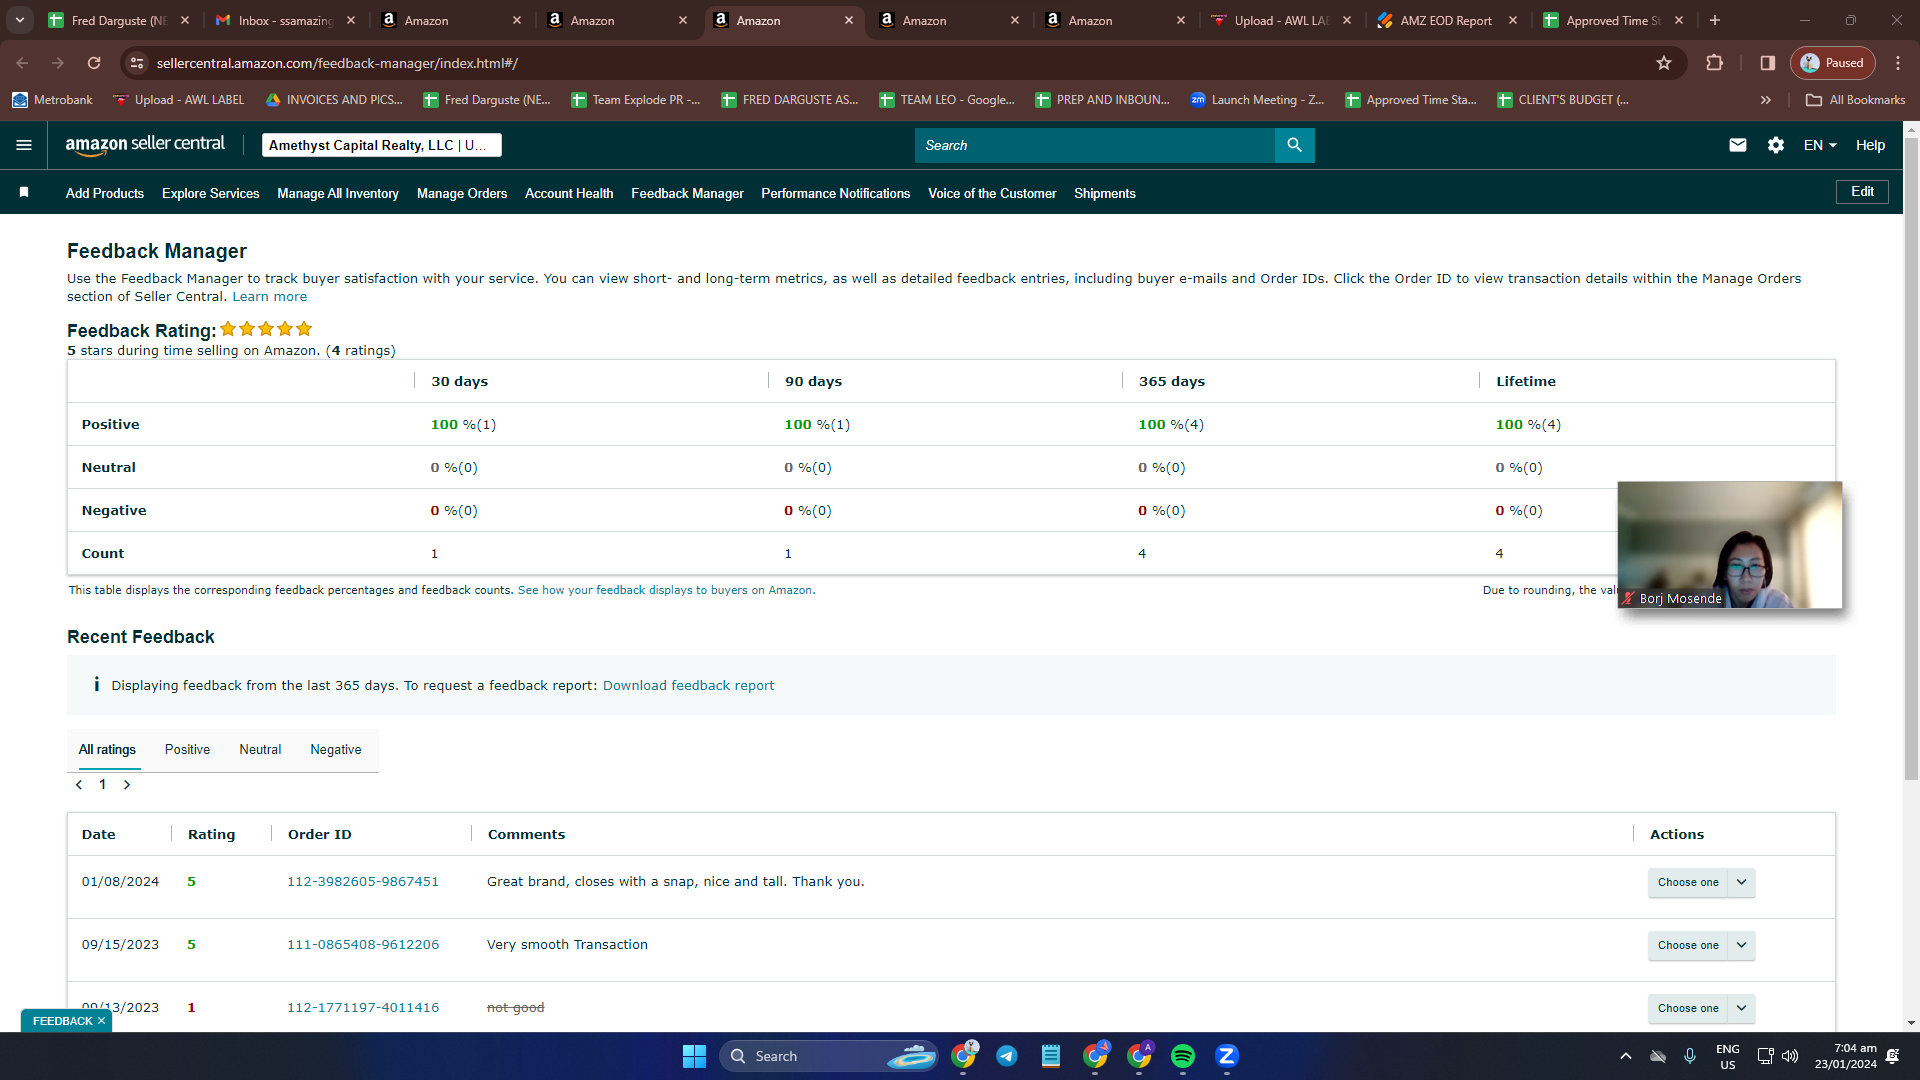Bookmark this page with the star icon
Screen dimensions: 1920x1080
(x=1664, y=63)
